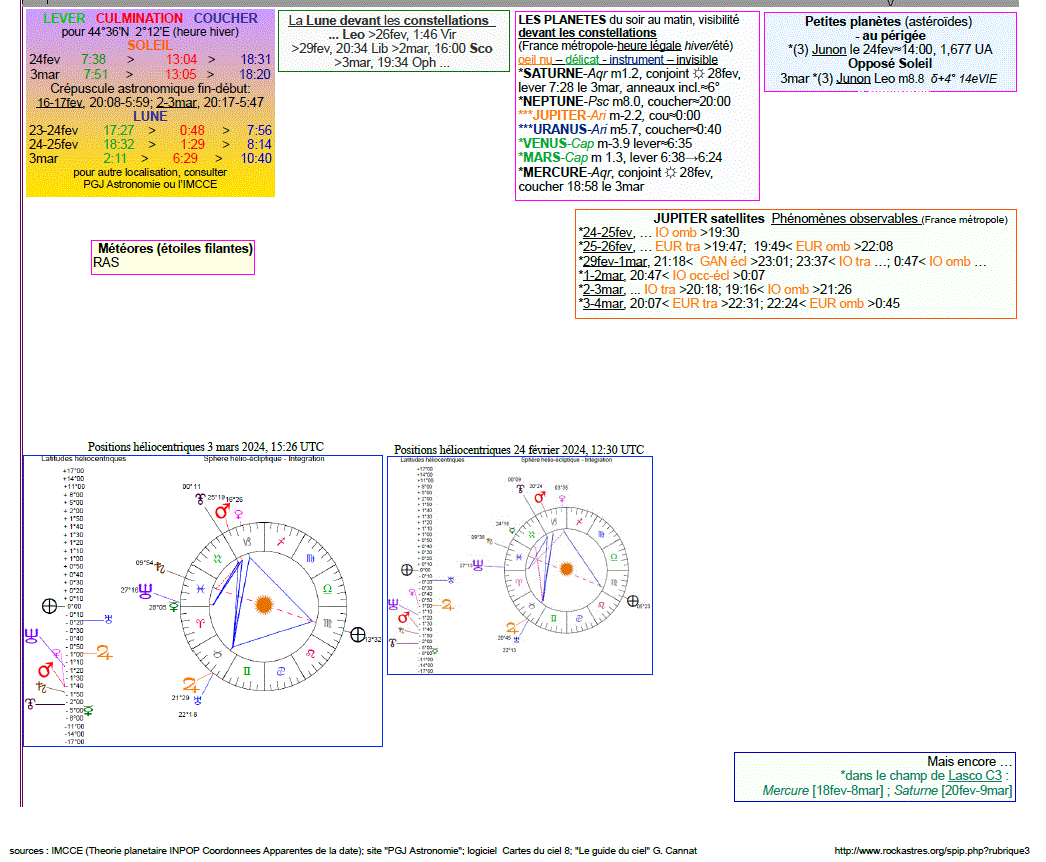The image size is (1046, 862).
Task: Click the orange 'oeil nu' legend link
Action: [x=535, y=60]
